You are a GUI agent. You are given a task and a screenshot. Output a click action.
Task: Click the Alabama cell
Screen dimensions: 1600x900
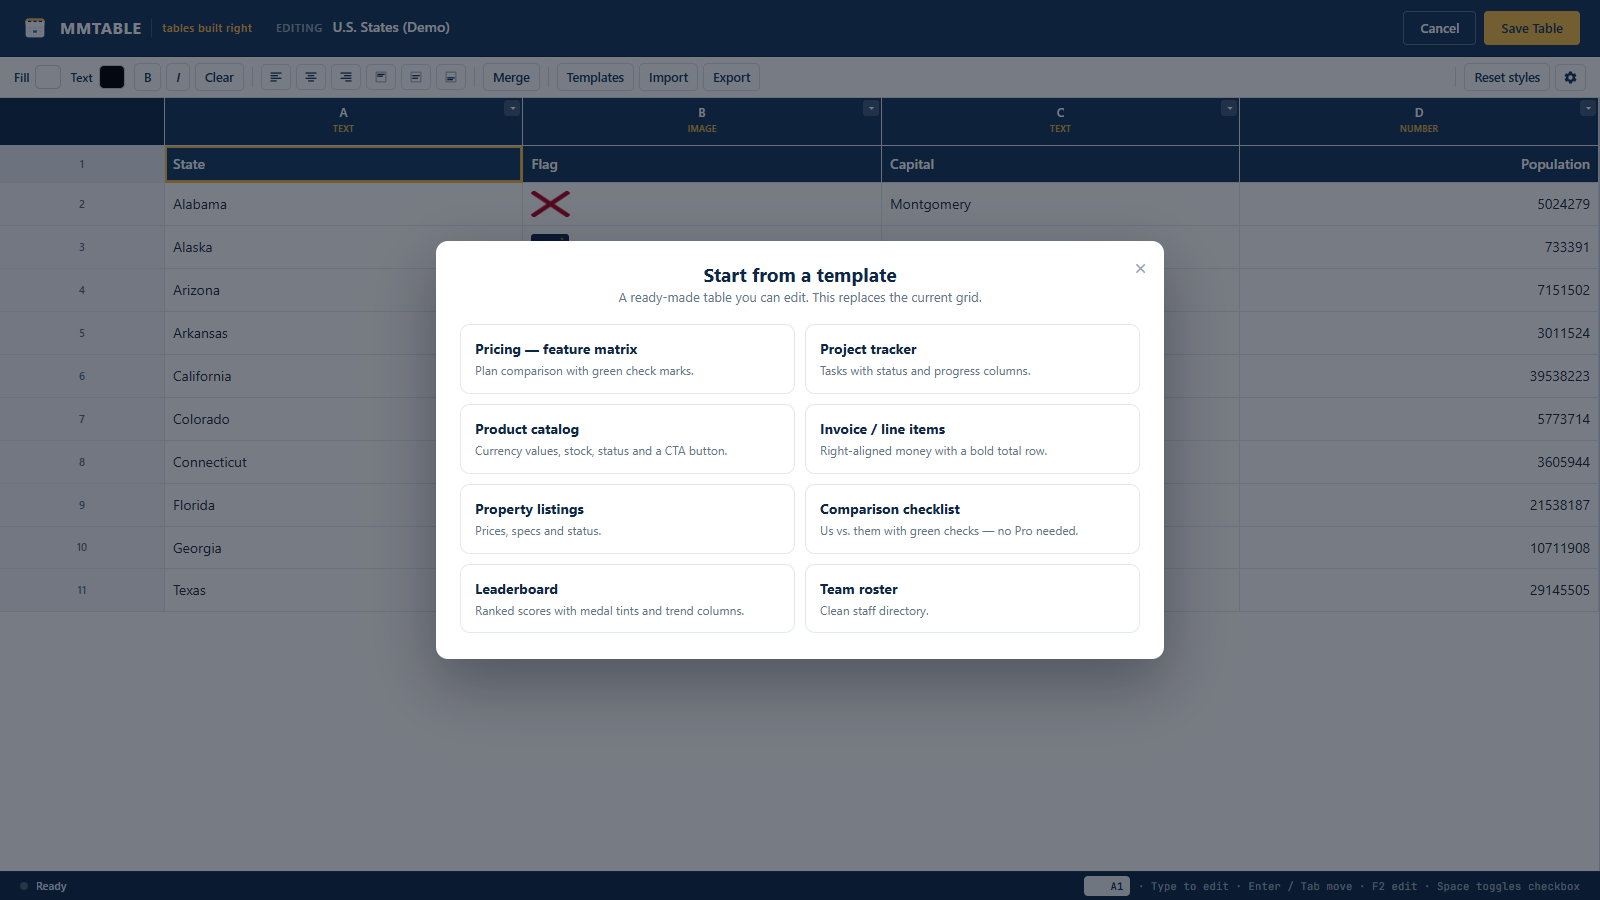[x=343, y=204]
